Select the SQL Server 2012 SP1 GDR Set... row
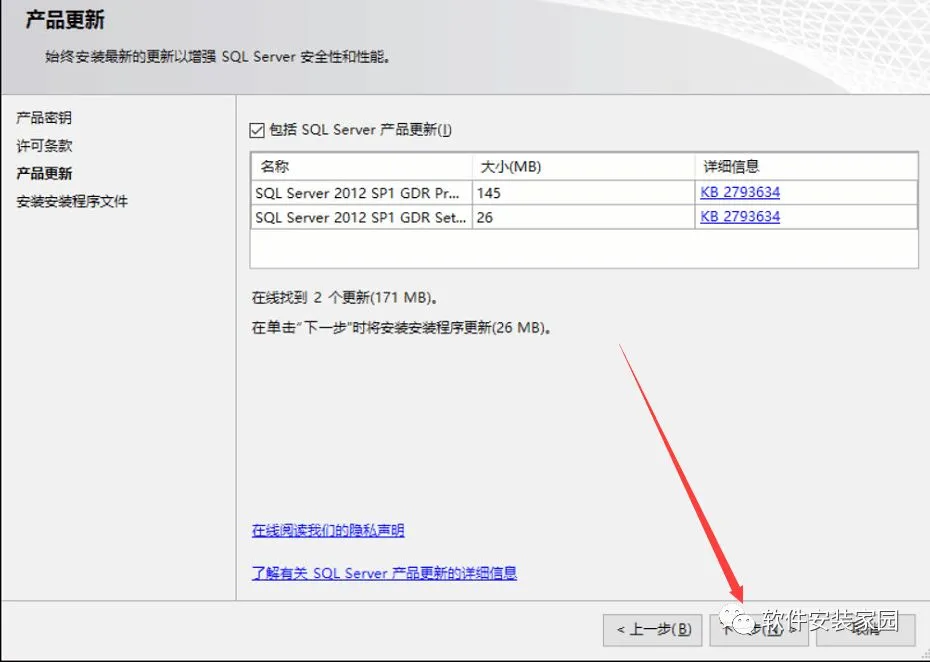930x662 pixels. [584, 217]
